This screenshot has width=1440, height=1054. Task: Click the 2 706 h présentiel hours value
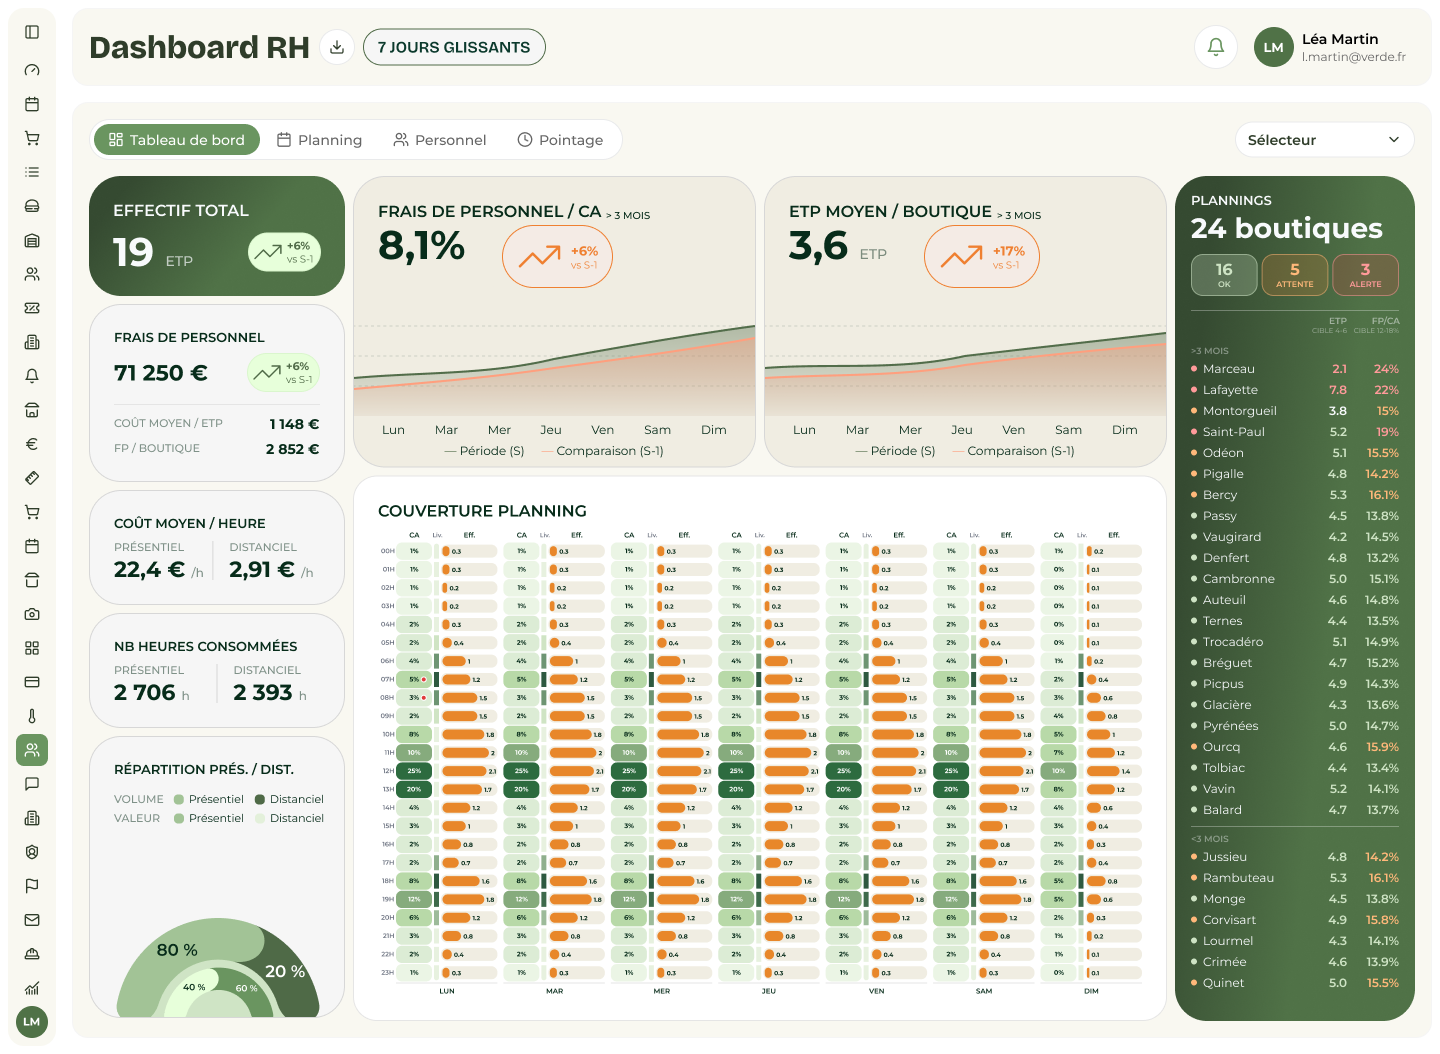(152, 692)
